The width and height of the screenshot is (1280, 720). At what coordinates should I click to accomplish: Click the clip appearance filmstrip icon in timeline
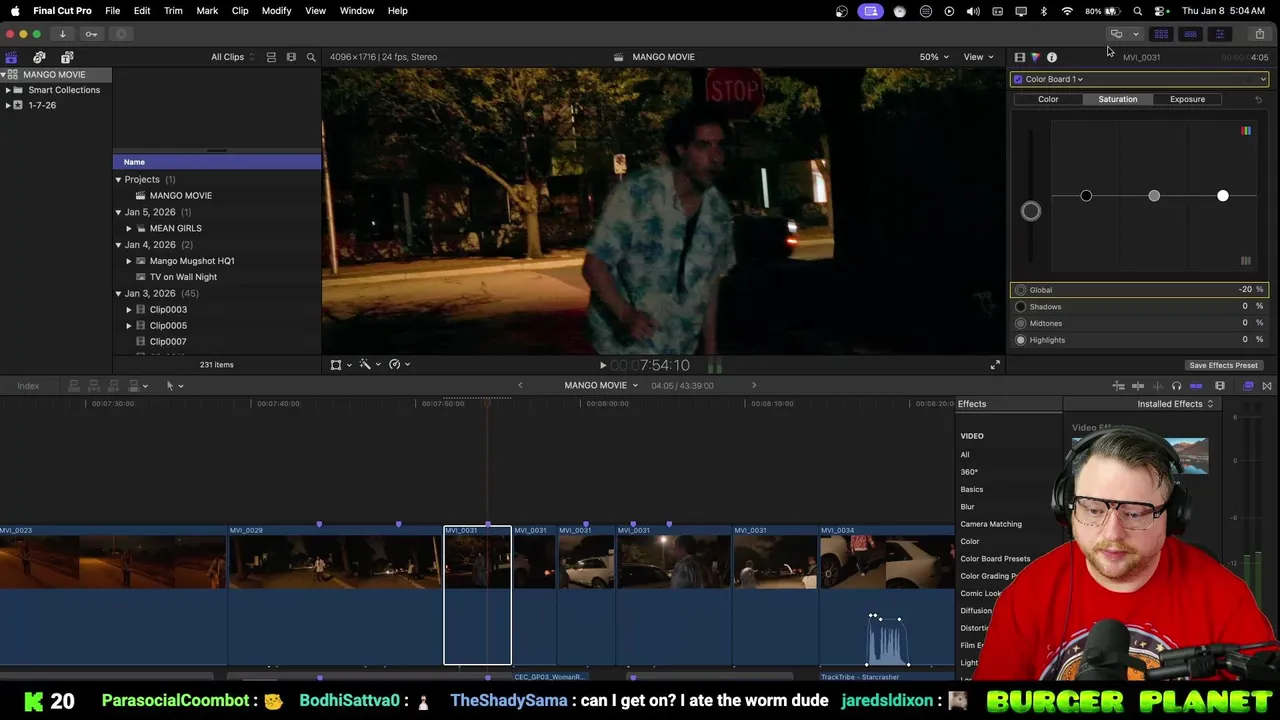[x=1220, y=386]
